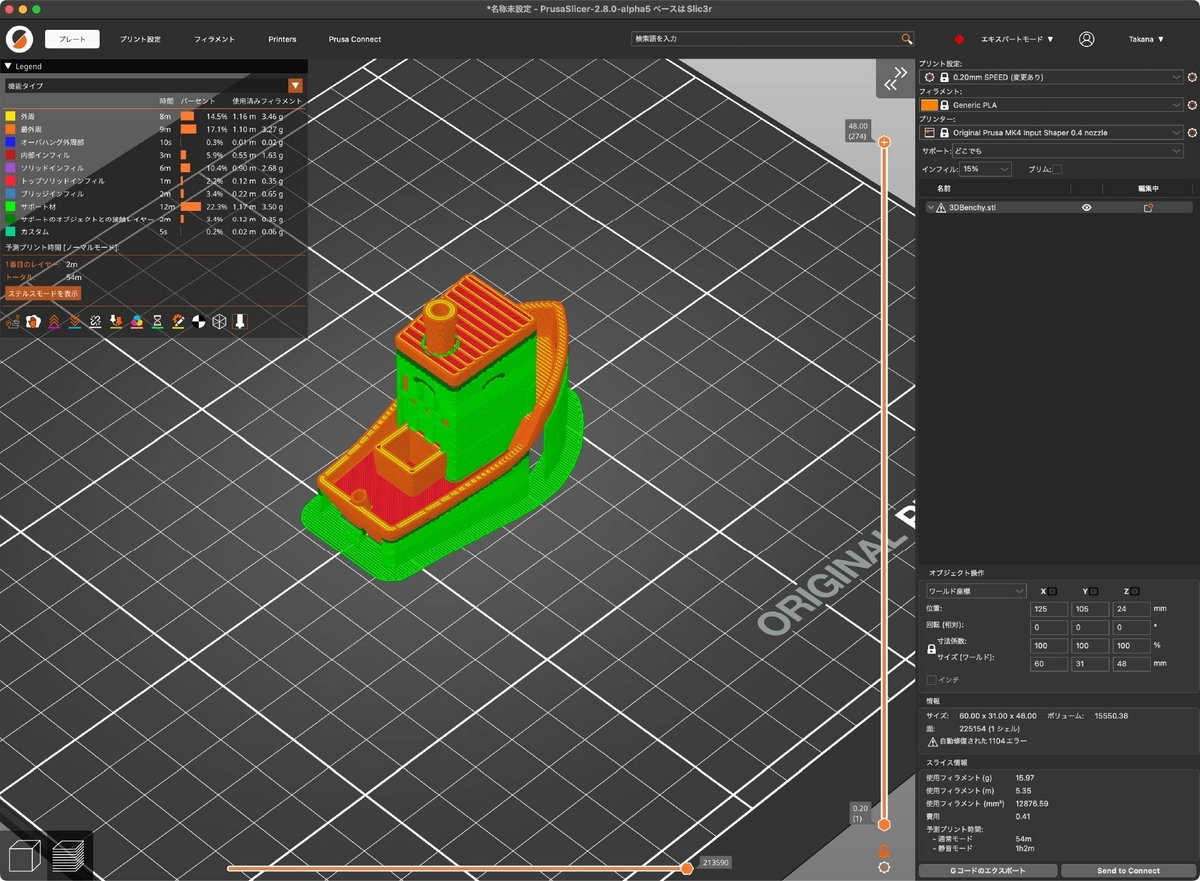
Task: Toggle pause prints hourglass icon
Action: [x=158, y=321]
